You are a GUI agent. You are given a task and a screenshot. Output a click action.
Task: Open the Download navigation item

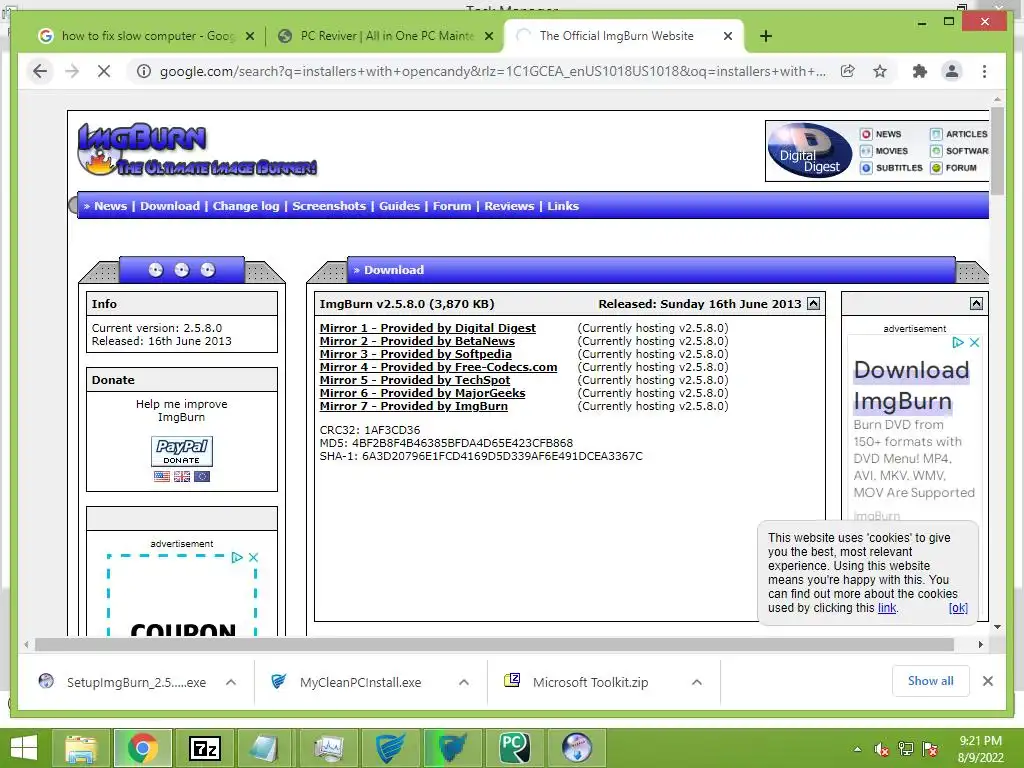point(170,206)
